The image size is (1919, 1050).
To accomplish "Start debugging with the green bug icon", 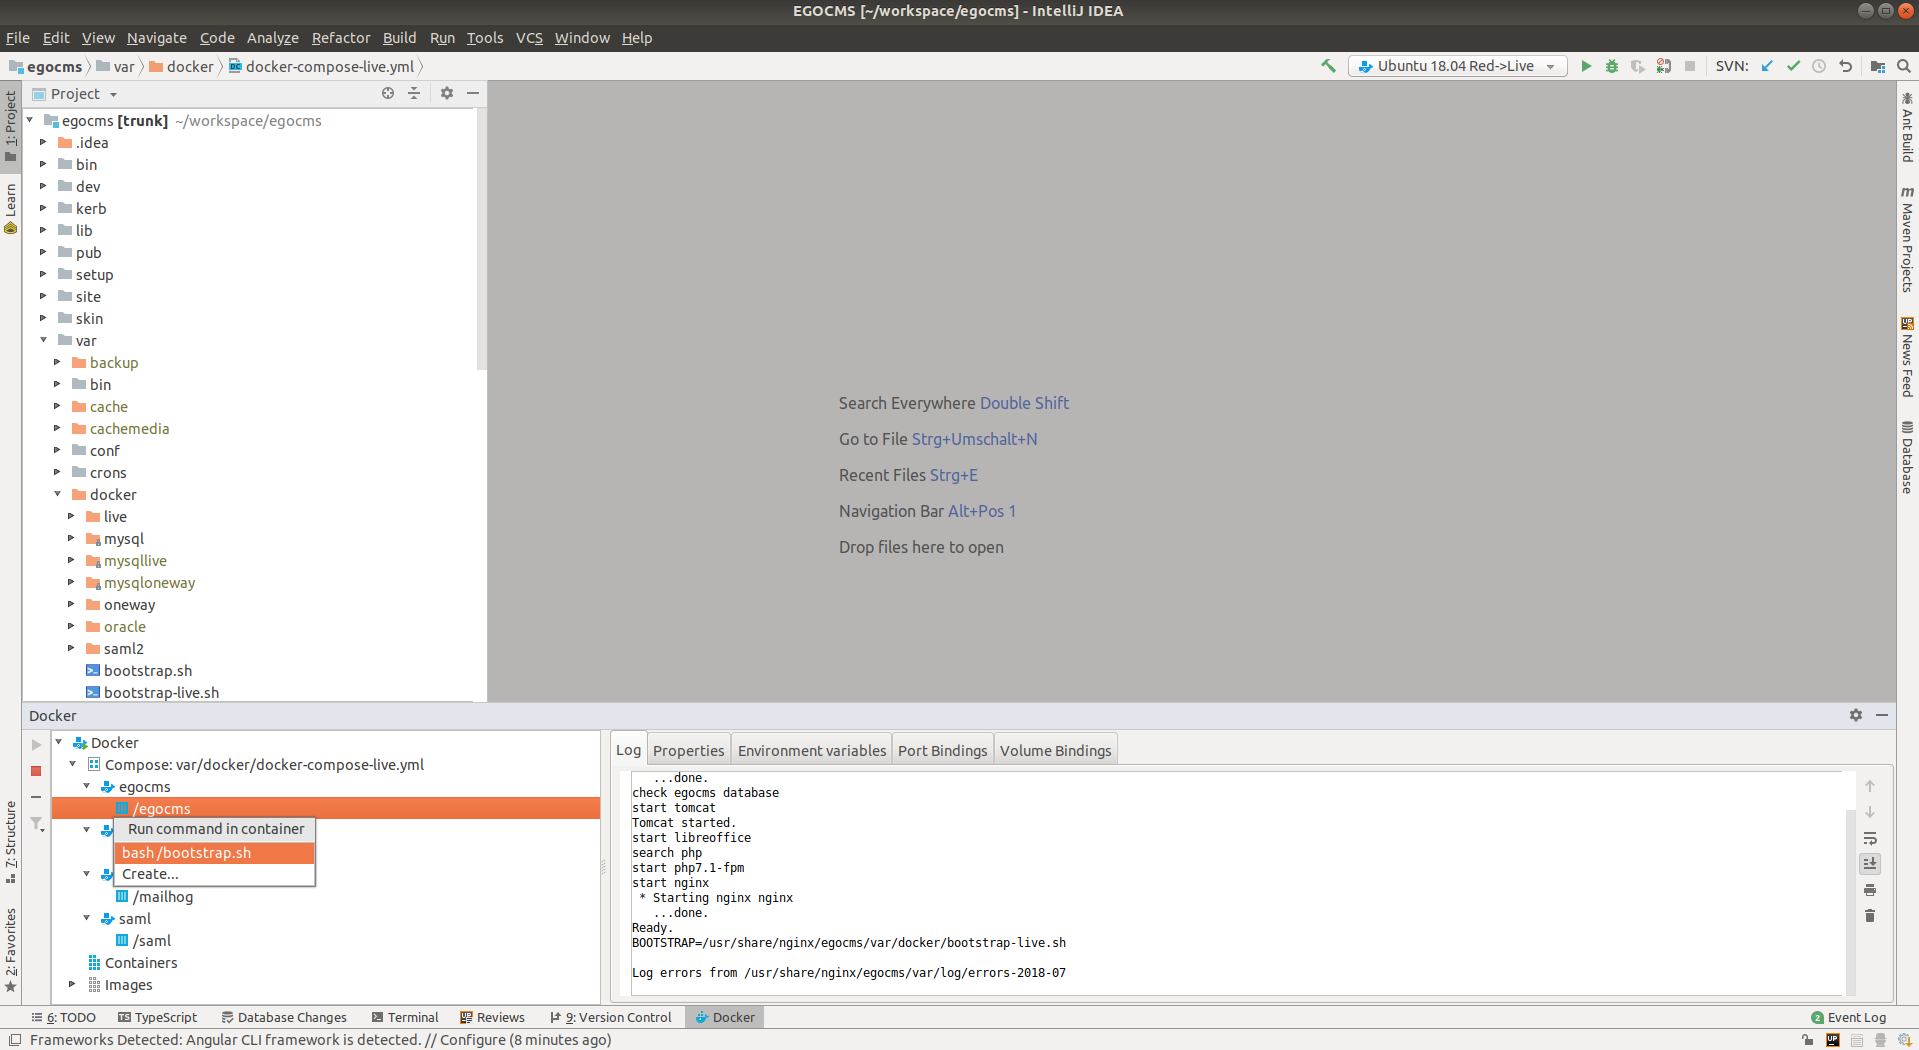I will 1612,66.
